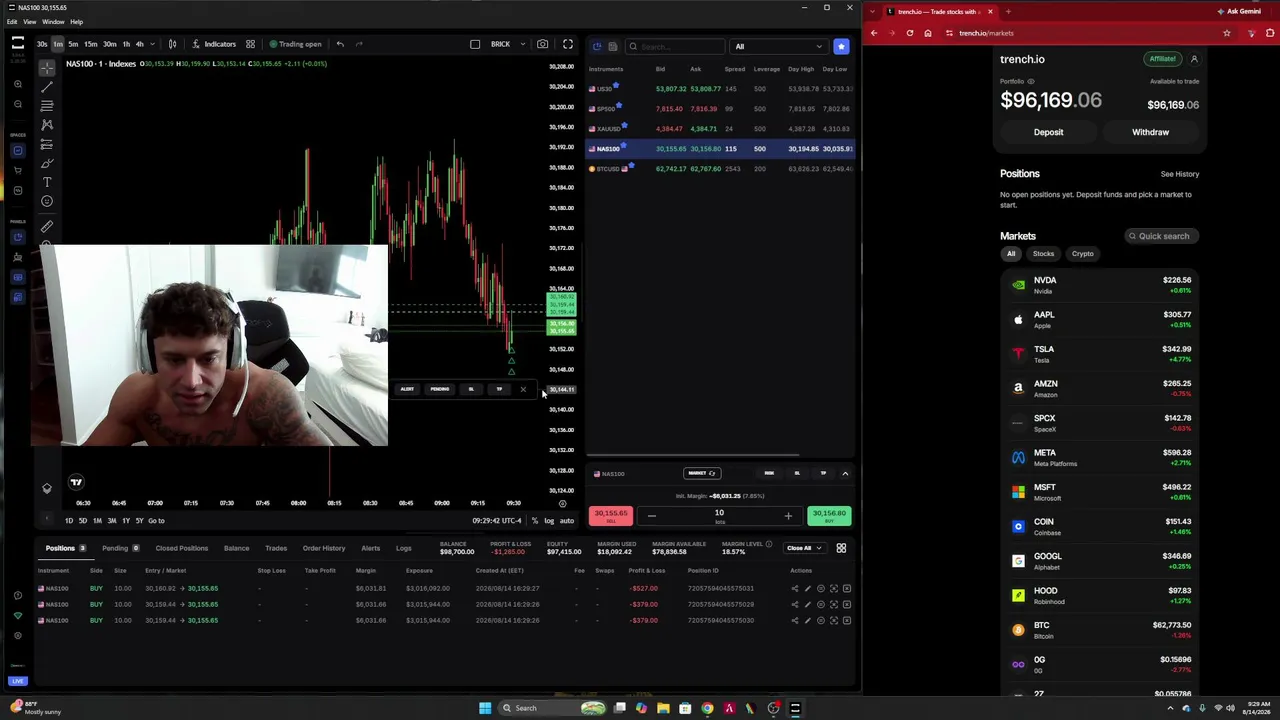The image size is (1280, 720).
Task: Select the ruler measure tool
Action: click(x=47, y=227)
